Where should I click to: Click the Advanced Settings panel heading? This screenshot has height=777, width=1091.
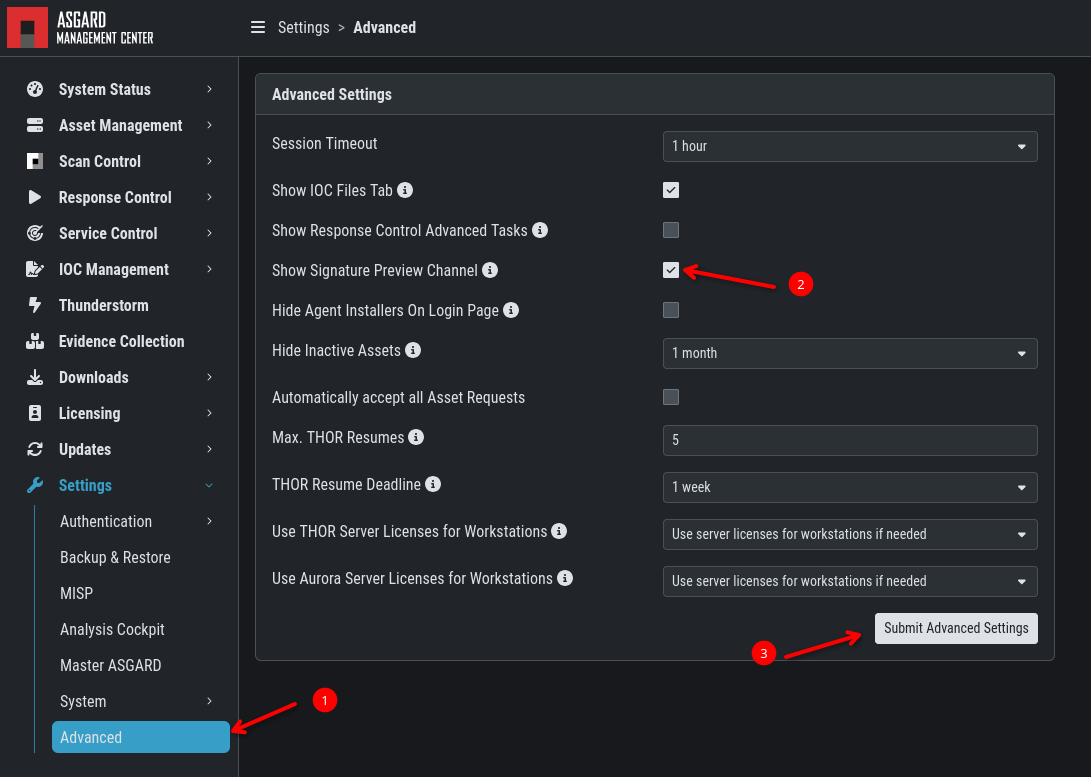tap(332, 95)
